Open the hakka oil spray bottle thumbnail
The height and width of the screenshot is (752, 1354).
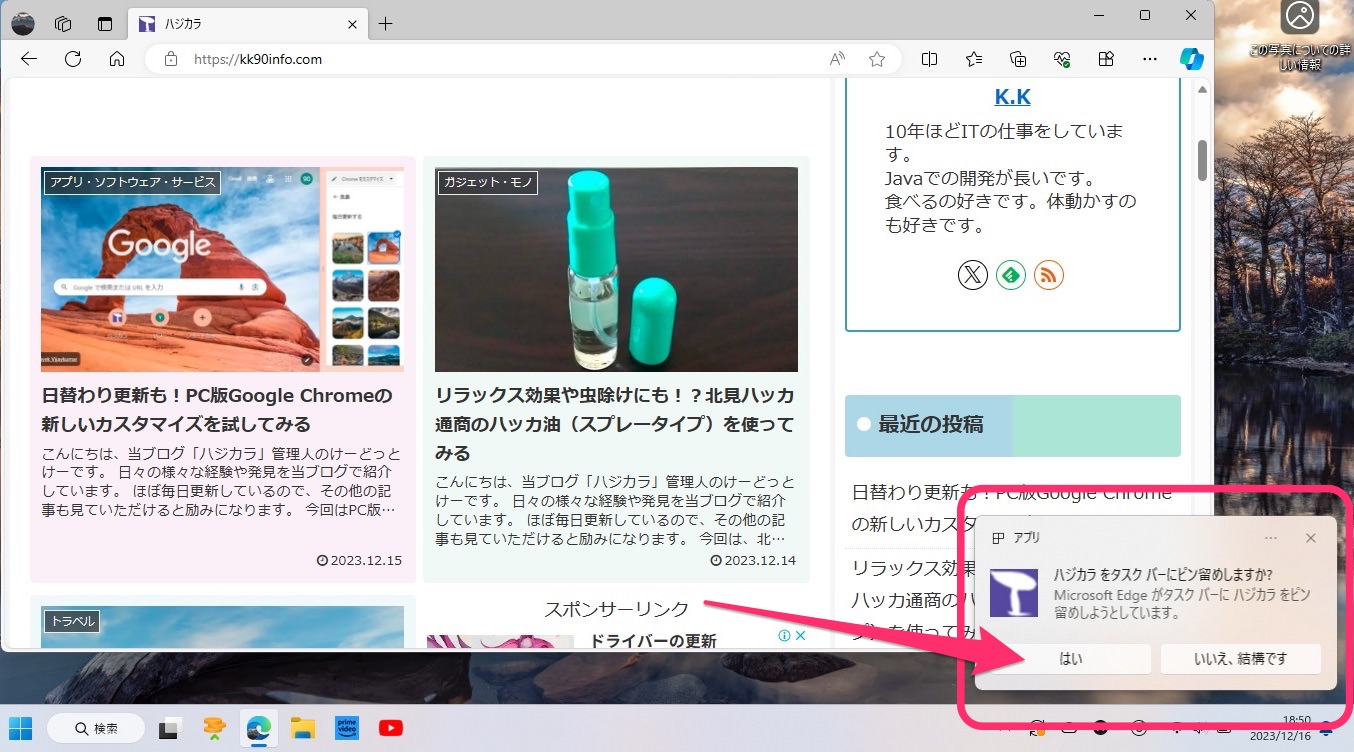(616, 269)
